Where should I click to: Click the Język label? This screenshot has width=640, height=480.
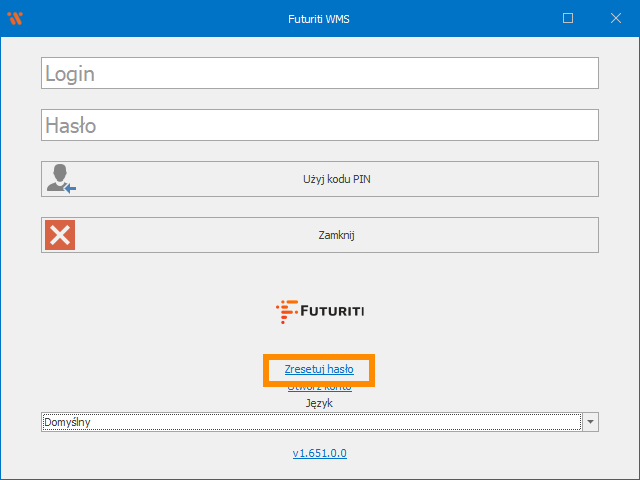(x=319, y=403)
